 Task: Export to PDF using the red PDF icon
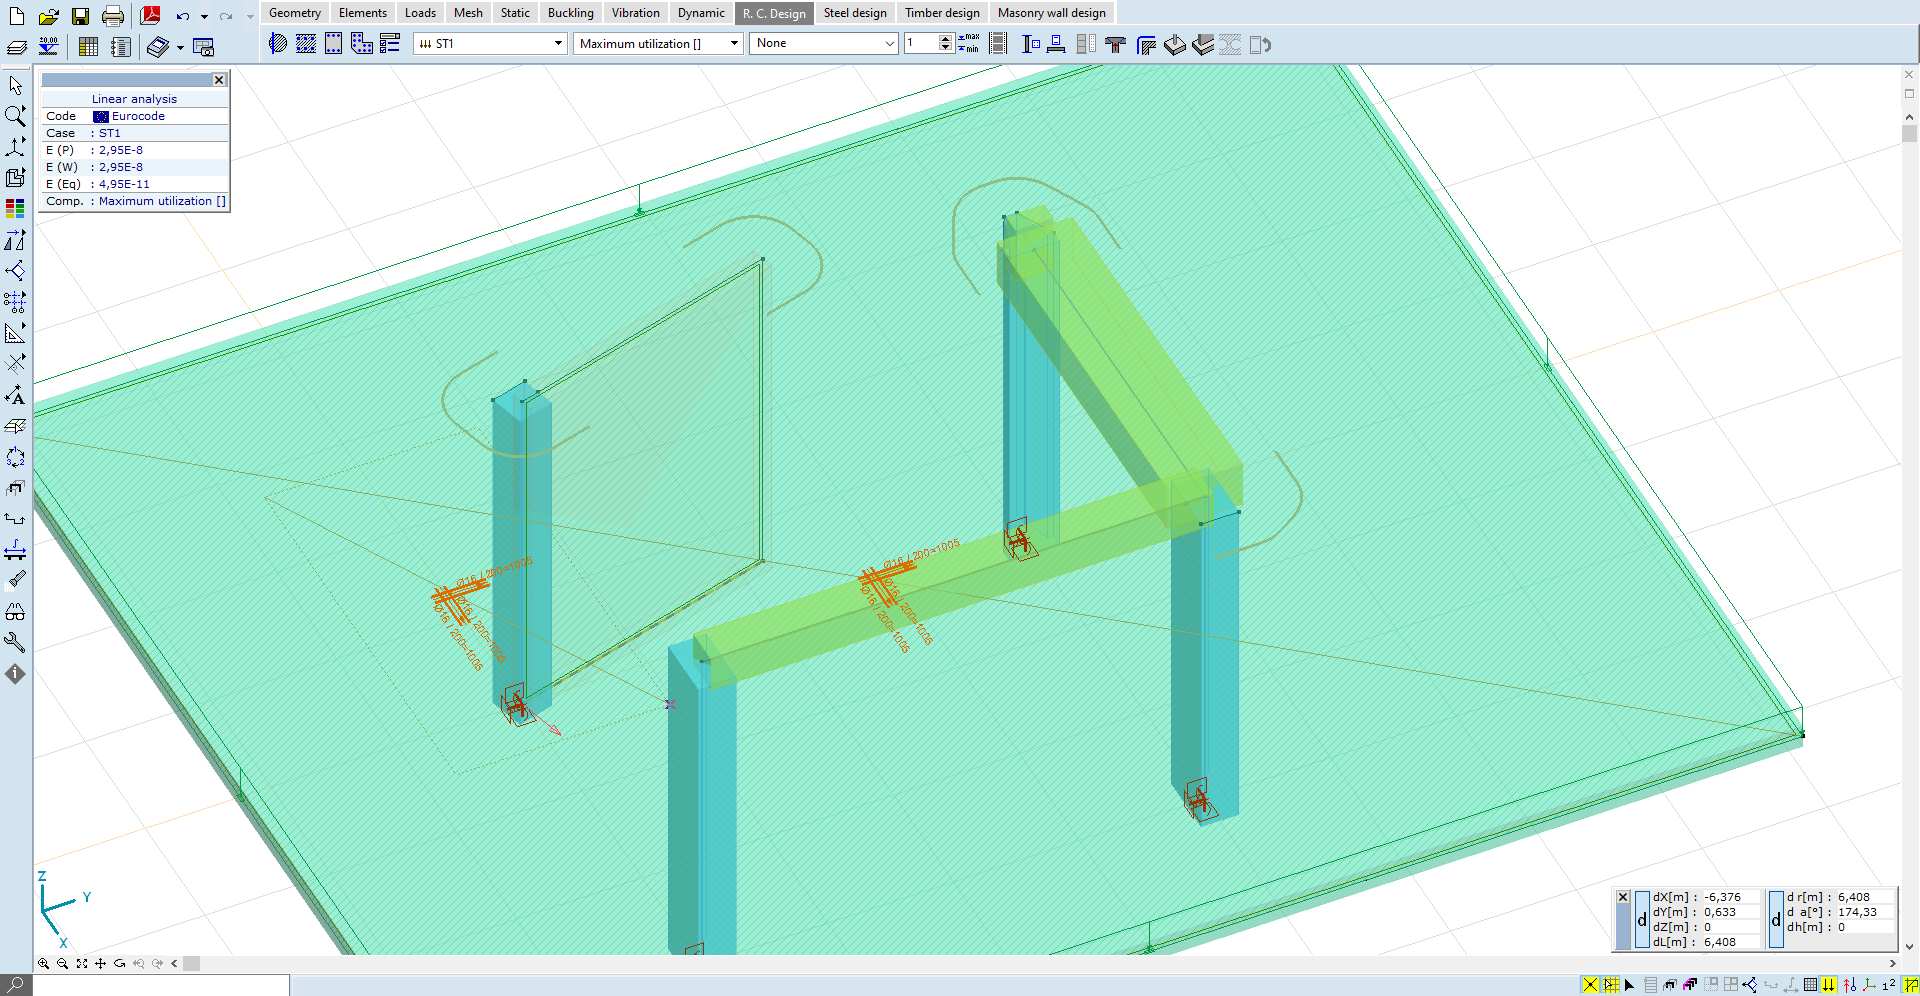(x=151, y=16)
